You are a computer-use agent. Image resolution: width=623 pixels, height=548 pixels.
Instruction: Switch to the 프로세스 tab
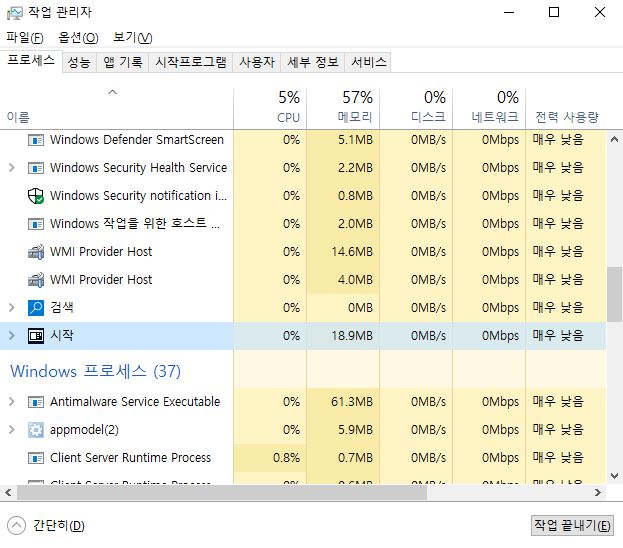point(31,61)
